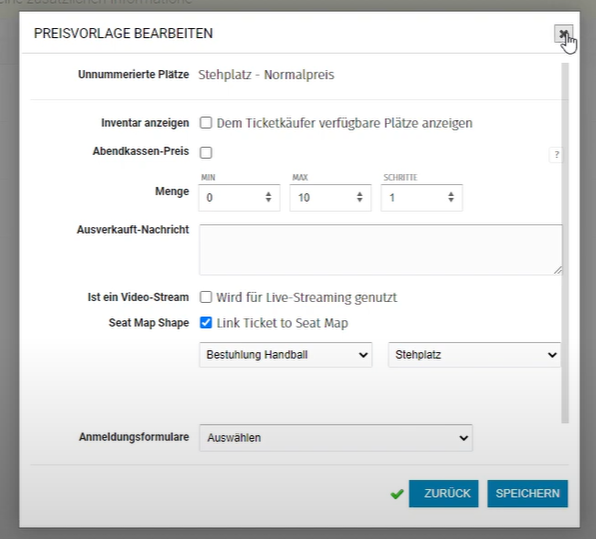The height and width of the screenshot is (539, 596).
Task: Close the Preisvorlage bearbeiten dialog
Action: coord(563,34)
